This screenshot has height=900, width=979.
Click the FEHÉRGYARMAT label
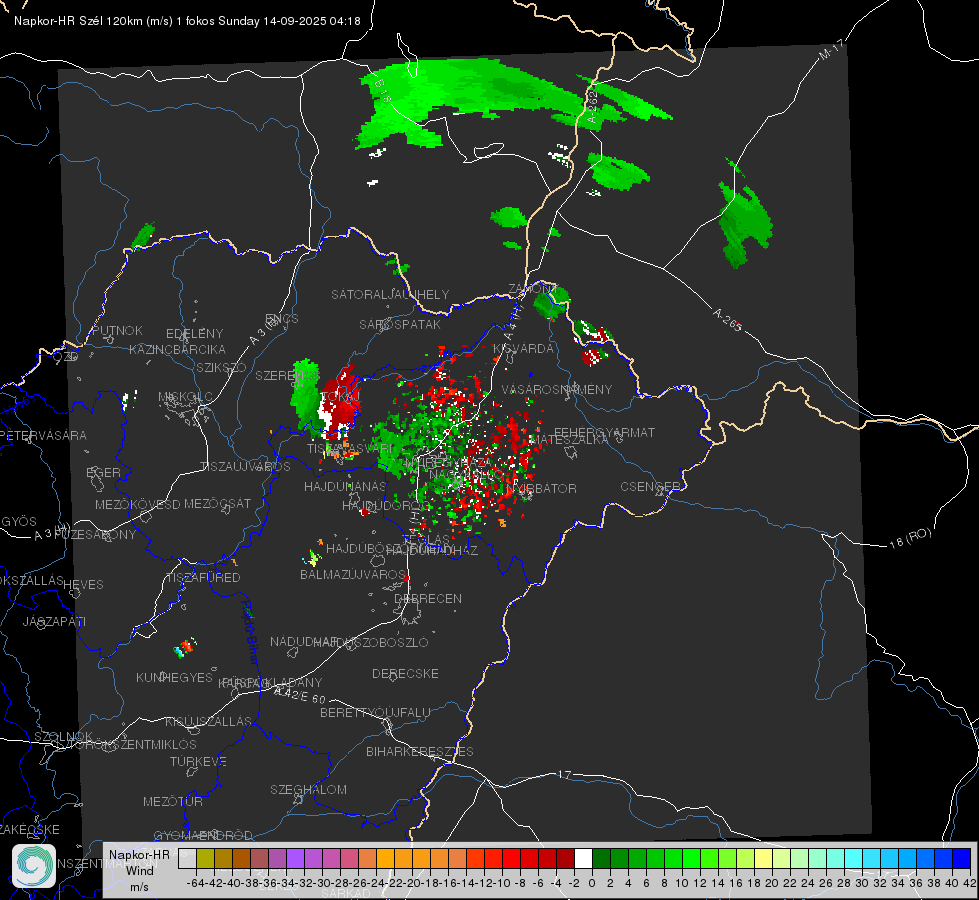(604, 432)
